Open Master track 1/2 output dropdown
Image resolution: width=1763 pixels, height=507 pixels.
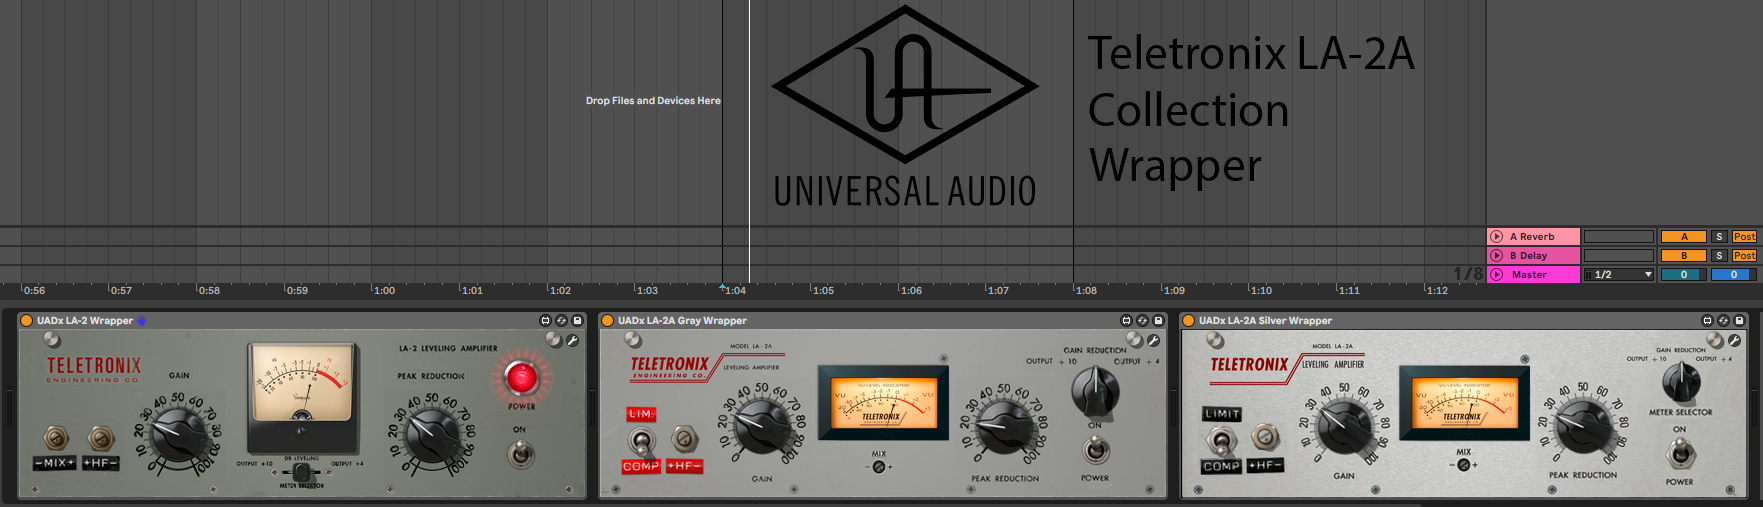(x=1619, y=275)
